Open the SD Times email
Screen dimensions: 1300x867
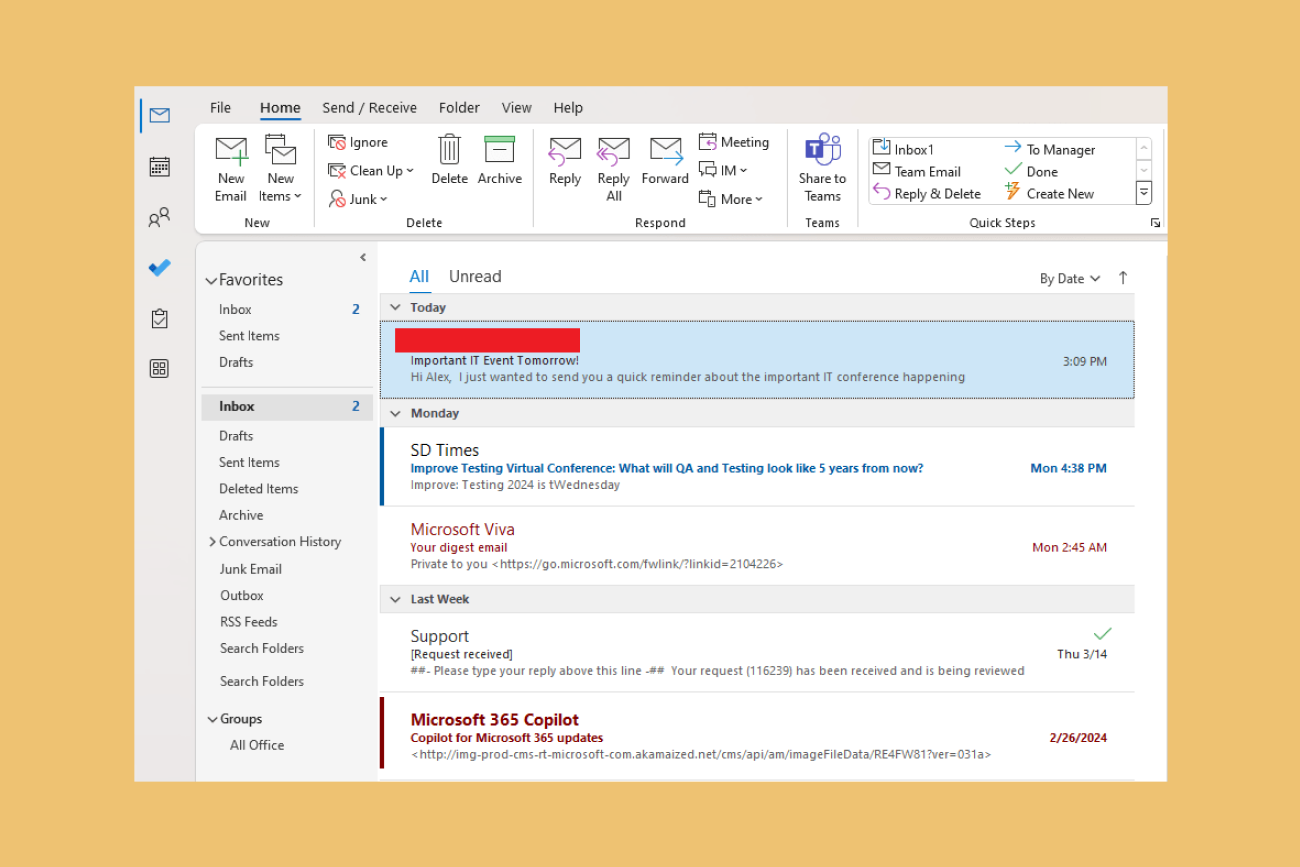pyautogui.click(x=758, y=467)
